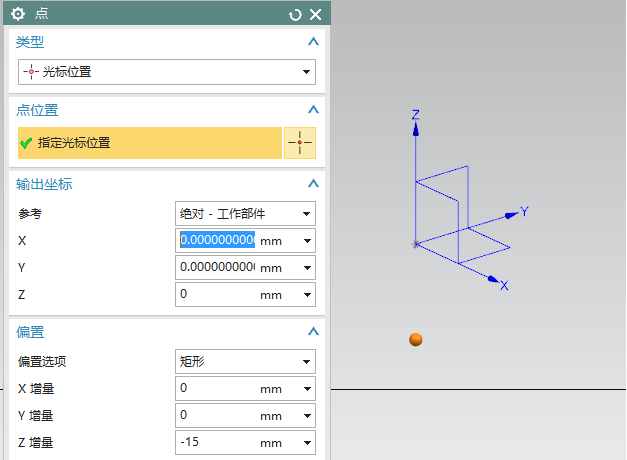
Task: Click the Y coordinate input field
Action: (x=217, y=268)
